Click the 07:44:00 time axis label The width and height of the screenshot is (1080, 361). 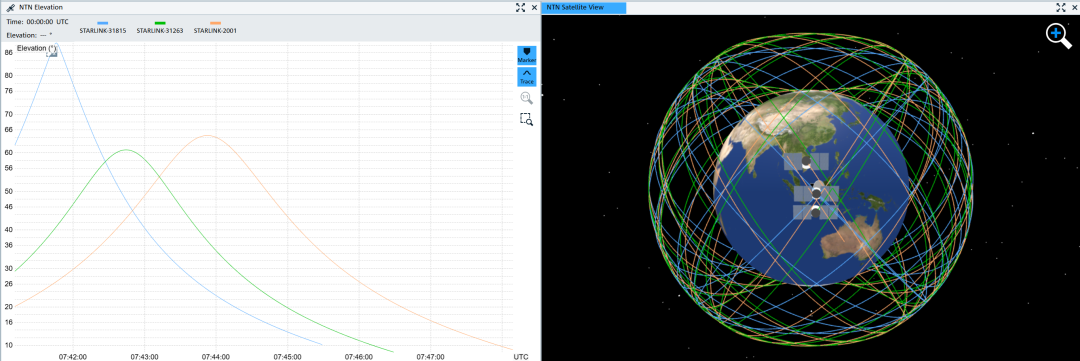(216, 357)
